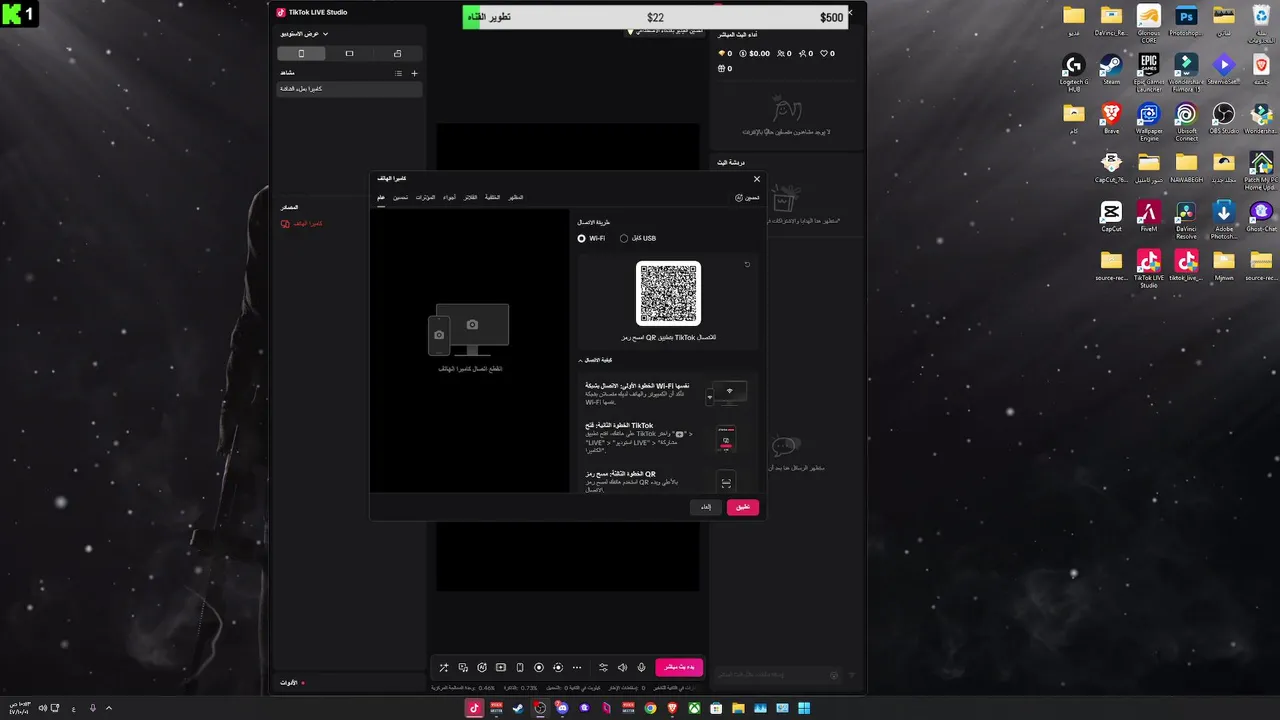Click the CapCut desktop shortcut icon
Screen dimensions: 1280x720
pyautogui.click(x=1111, y=216)
